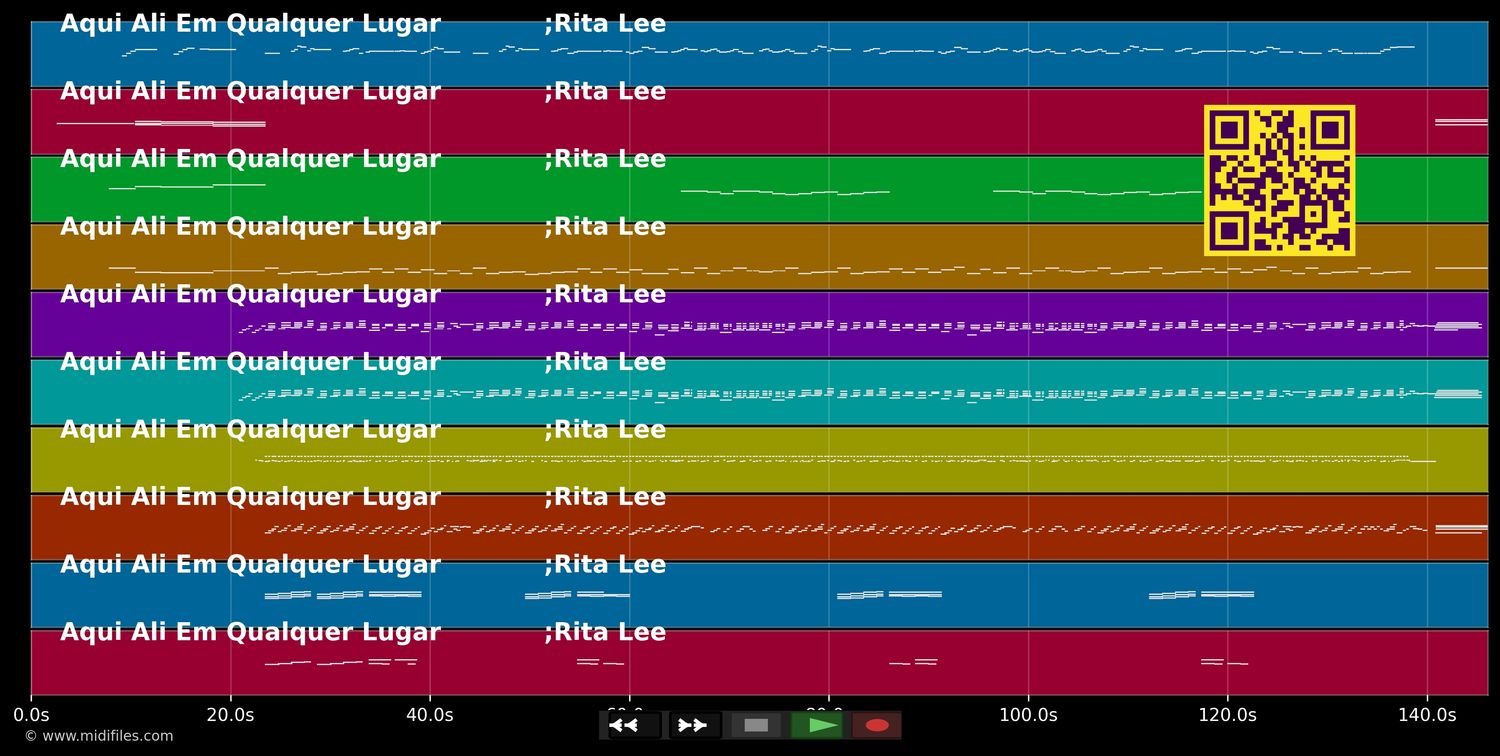
Task: Click the 120.0s time axis label
Action: pyautogui.click(x=1227, y=715)
